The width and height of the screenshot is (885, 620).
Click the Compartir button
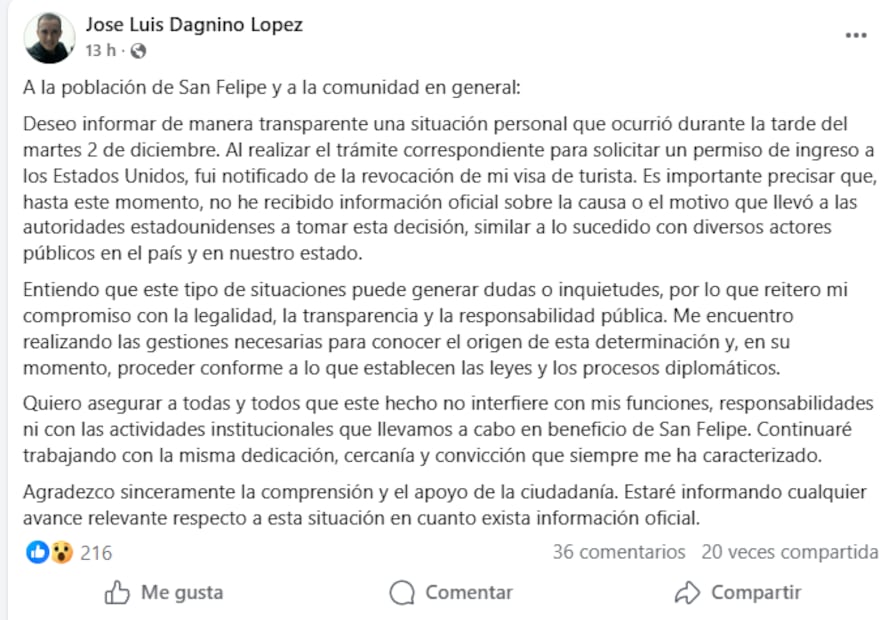(x=737, y=592)
